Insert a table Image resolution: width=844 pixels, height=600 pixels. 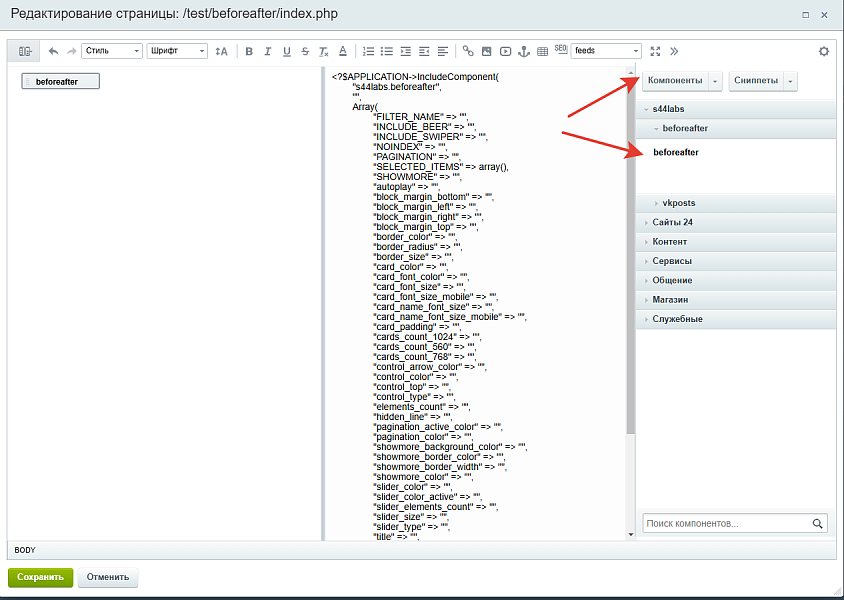[x=542, y=51]
